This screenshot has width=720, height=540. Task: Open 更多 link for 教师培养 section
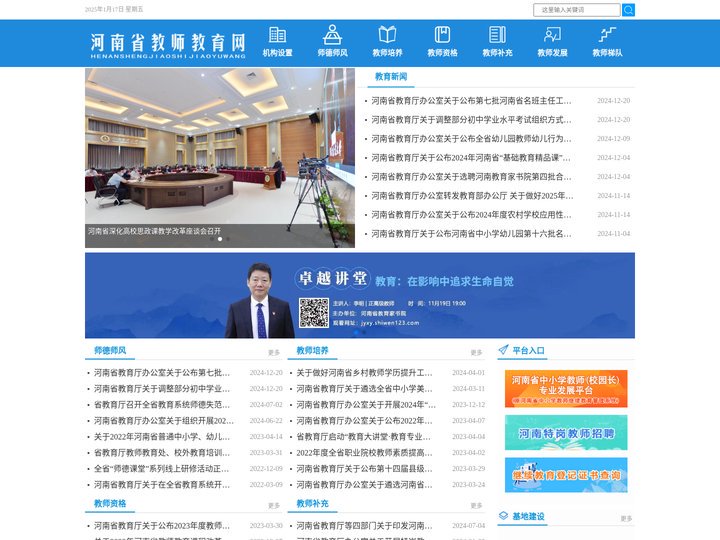(x=476, y=353)
